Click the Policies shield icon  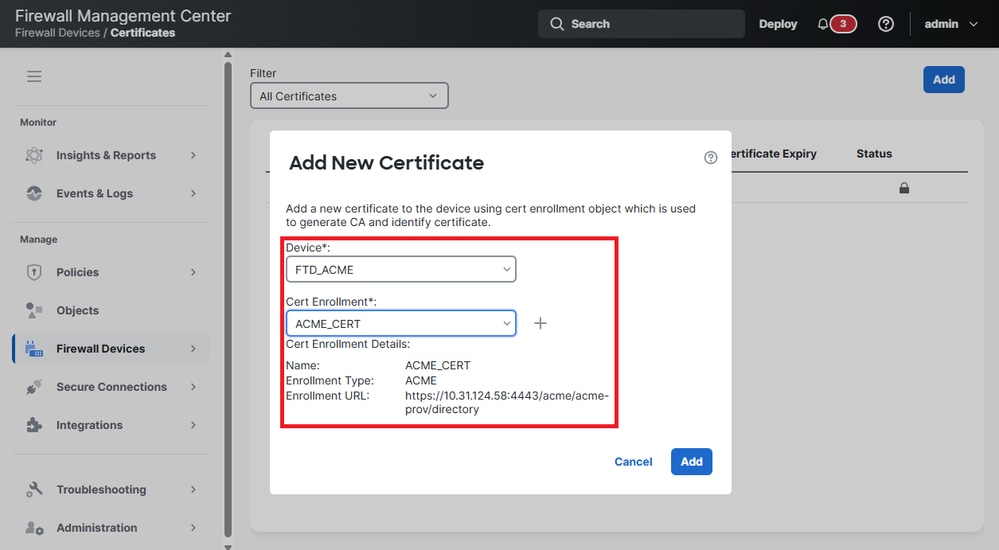pos(35,272)
